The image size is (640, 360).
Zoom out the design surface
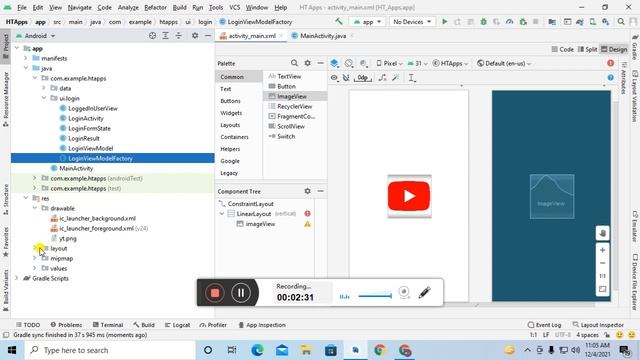point(602,263)
